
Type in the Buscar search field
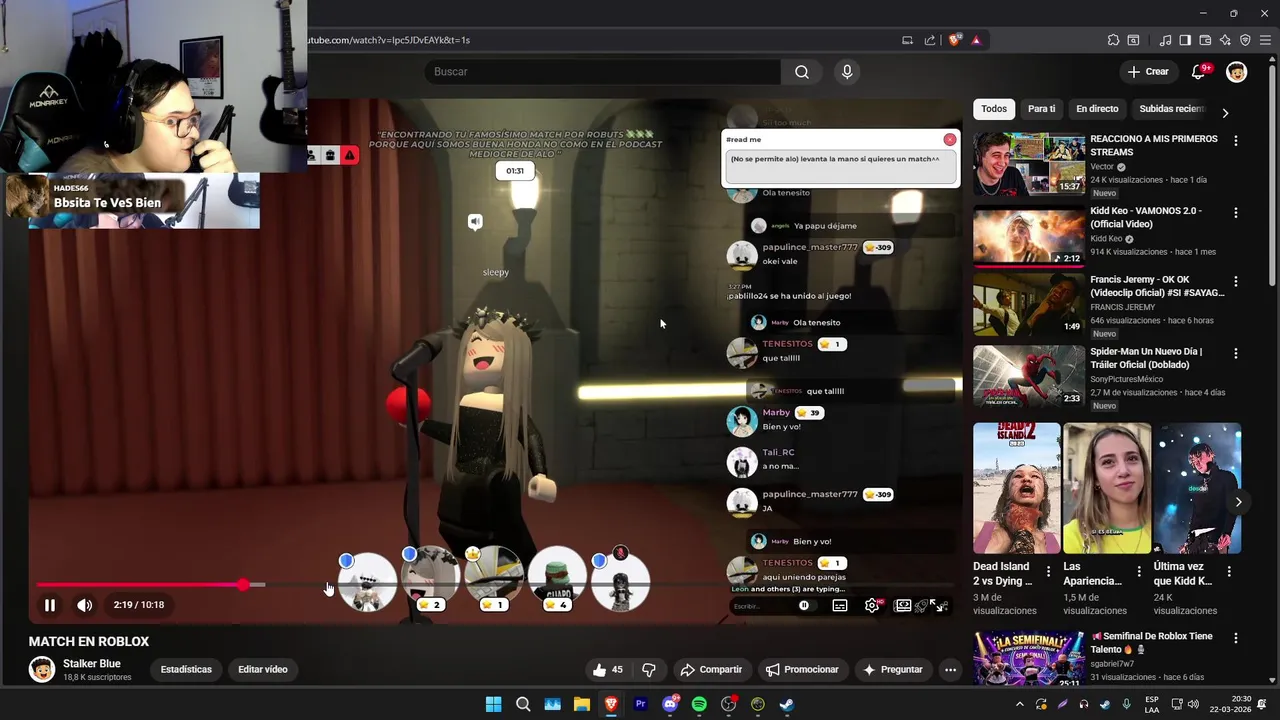tap(603, 72)
